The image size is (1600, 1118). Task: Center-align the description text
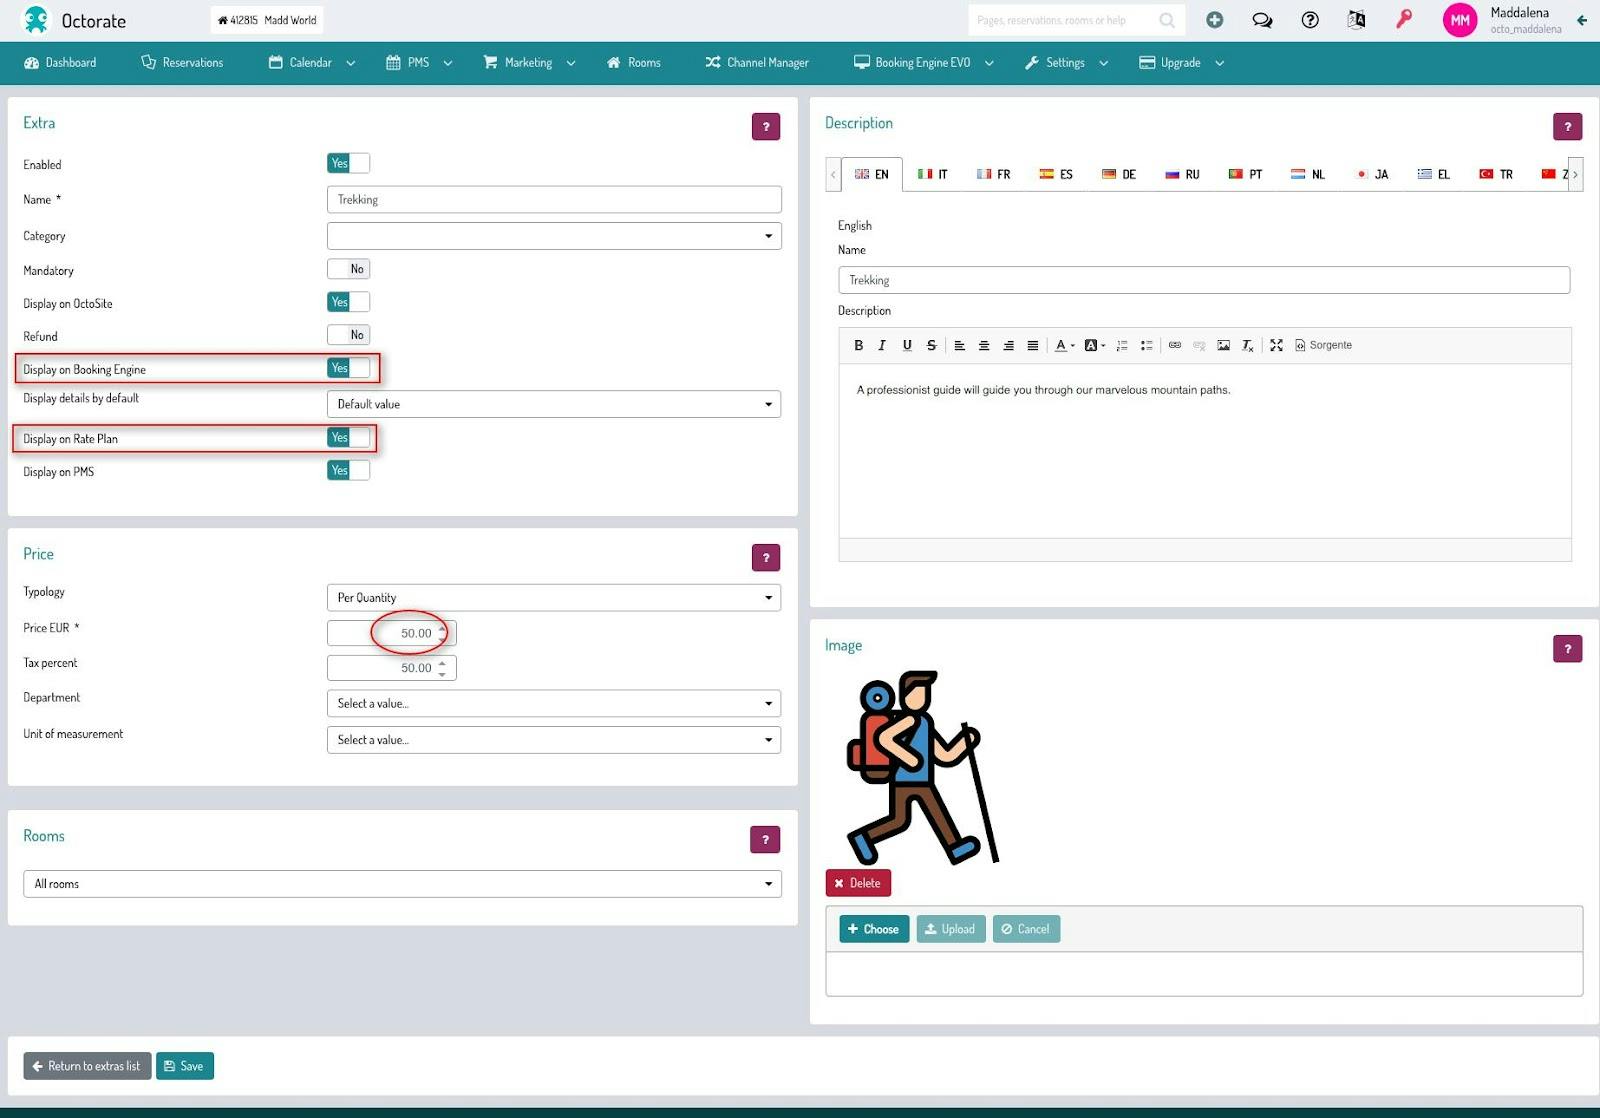(x=984, y=345)
